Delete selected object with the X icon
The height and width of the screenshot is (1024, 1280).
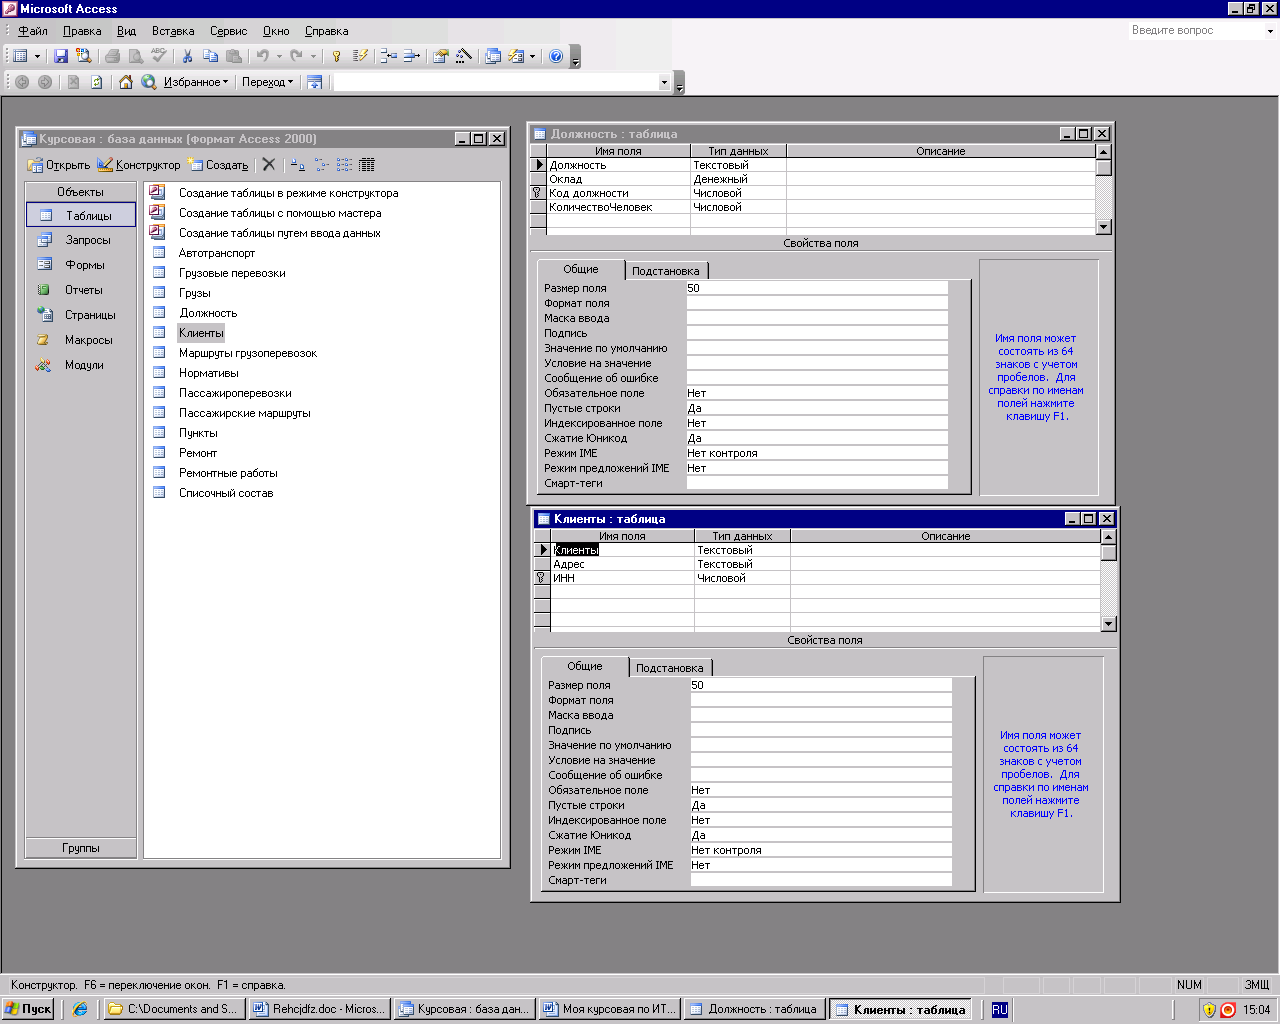click(x=269, y=165)
